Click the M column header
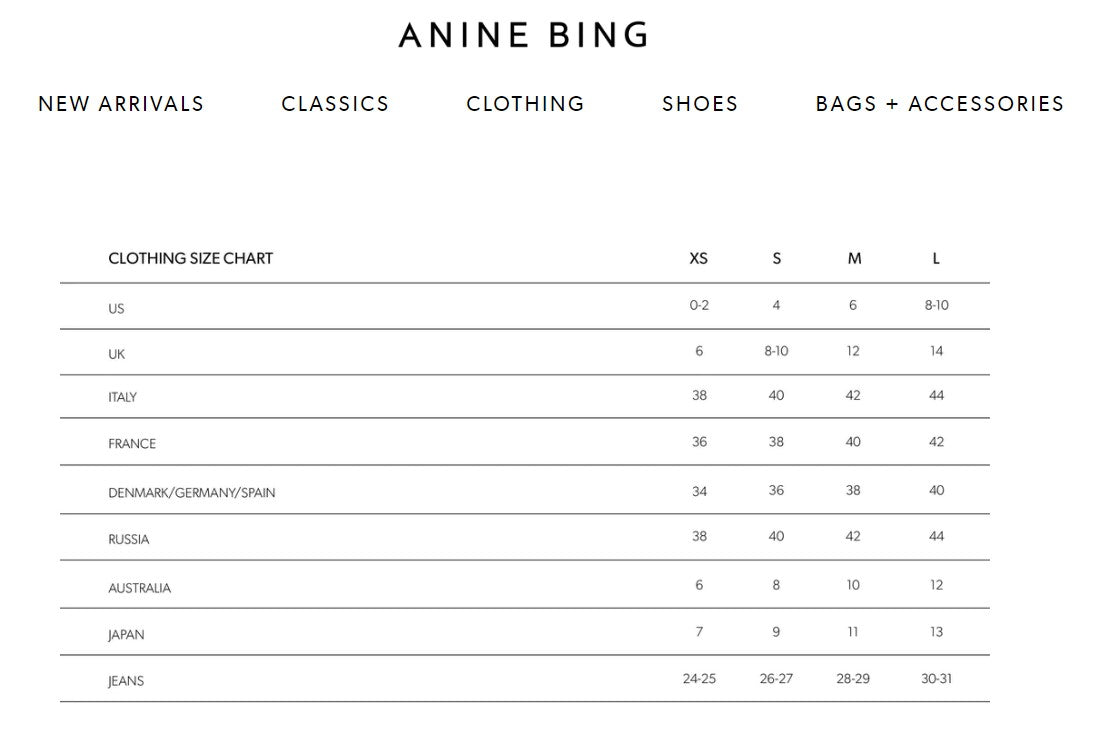 pyautogui.click(x=854, y=258)
